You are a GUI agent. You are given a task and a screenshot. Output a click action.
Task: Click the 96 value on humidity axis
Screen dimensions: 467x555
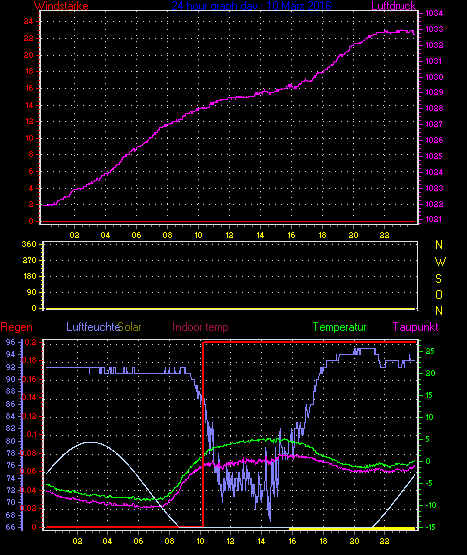point(11,342)
